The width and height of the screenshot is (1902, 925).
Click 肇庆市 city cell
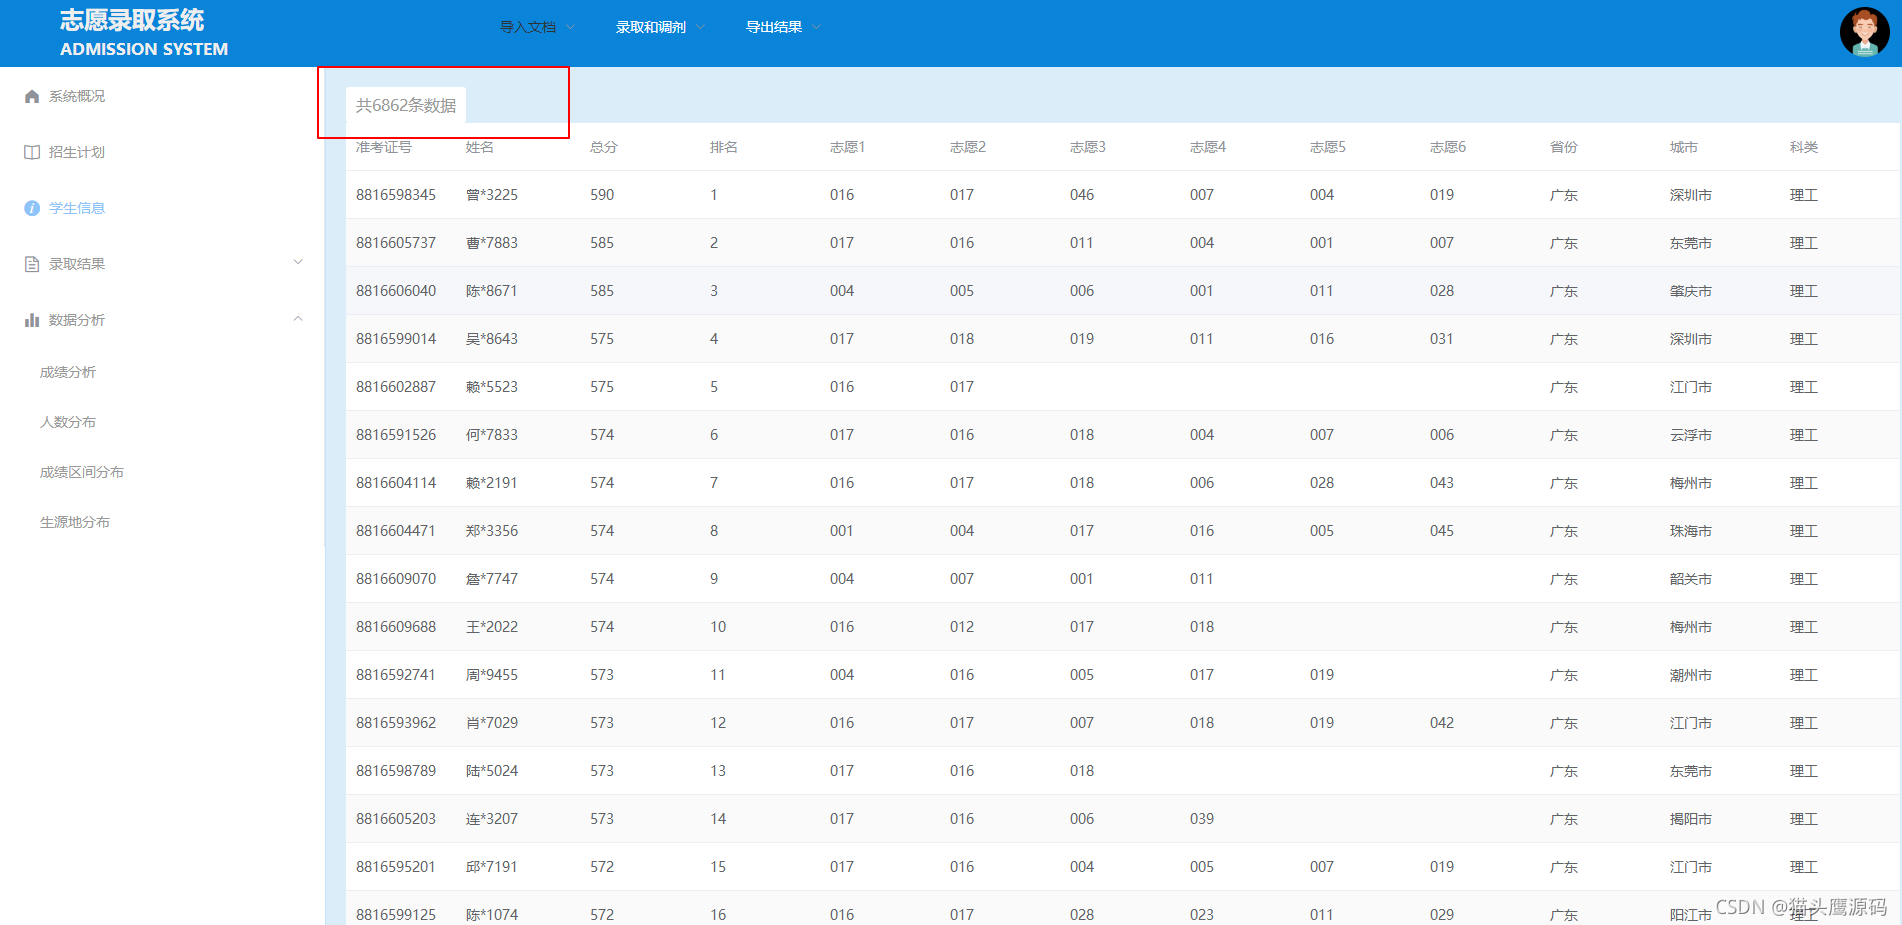point(1691,291)
